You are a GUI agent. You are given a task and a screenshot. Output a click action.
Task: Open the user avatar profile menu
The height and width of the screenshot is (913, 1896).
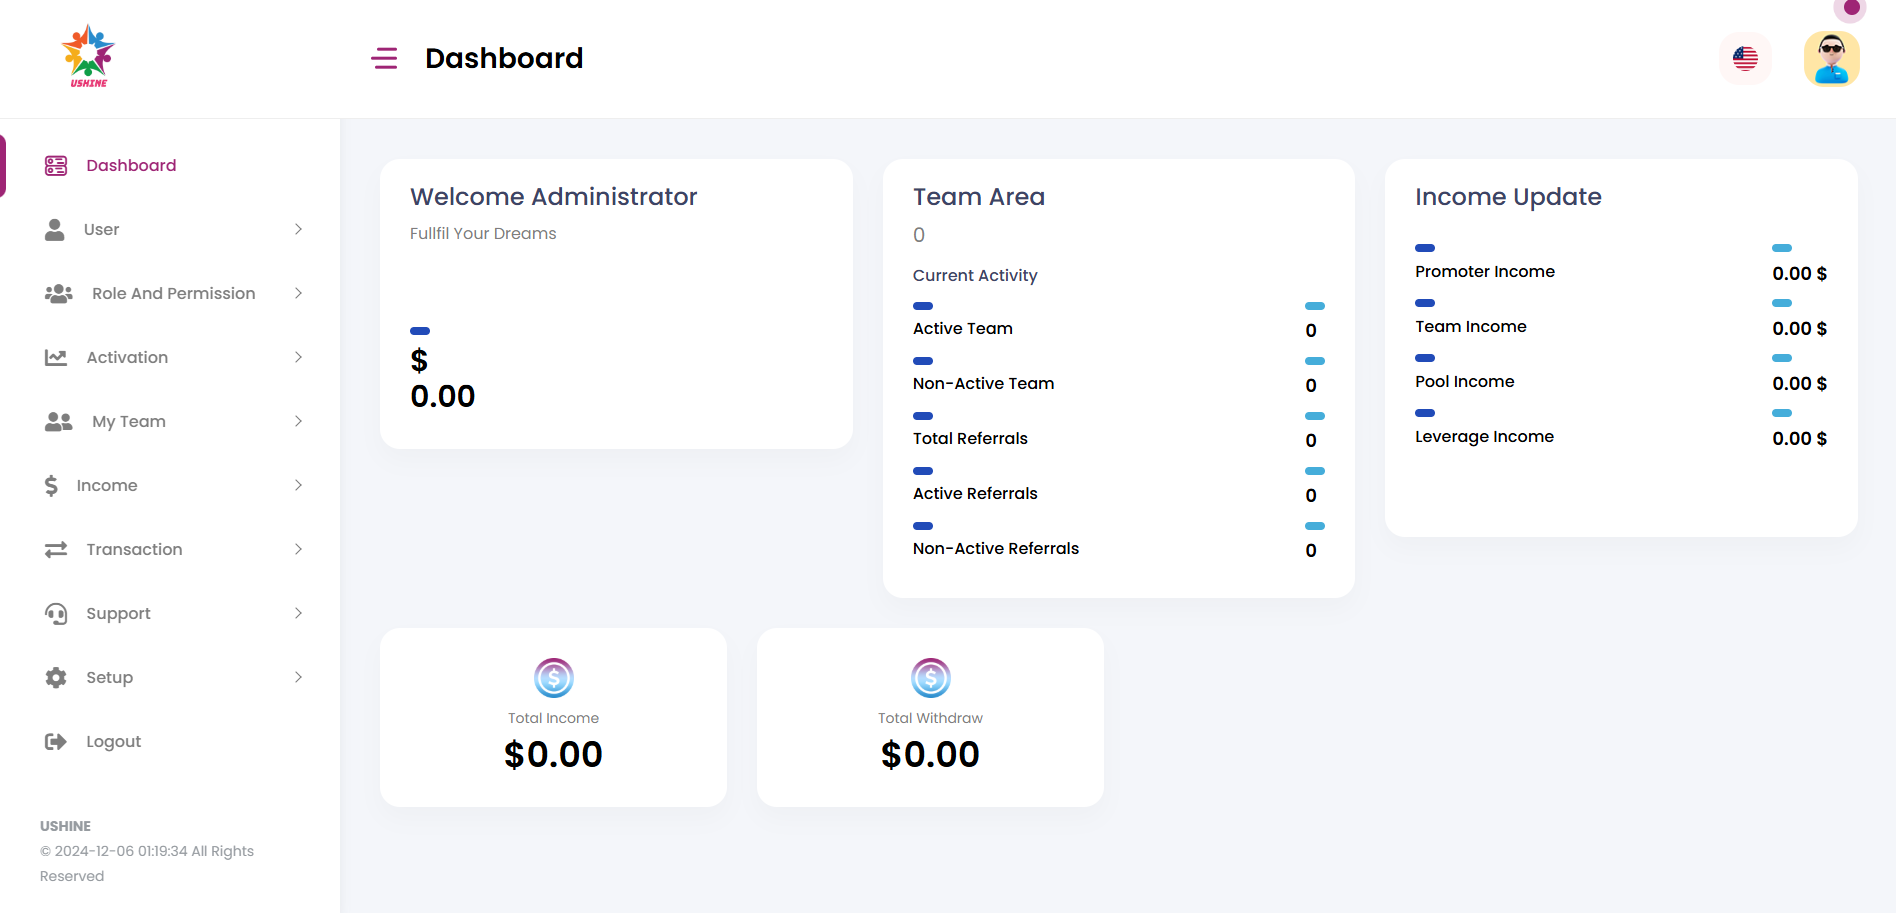[x=1831, y=59]
